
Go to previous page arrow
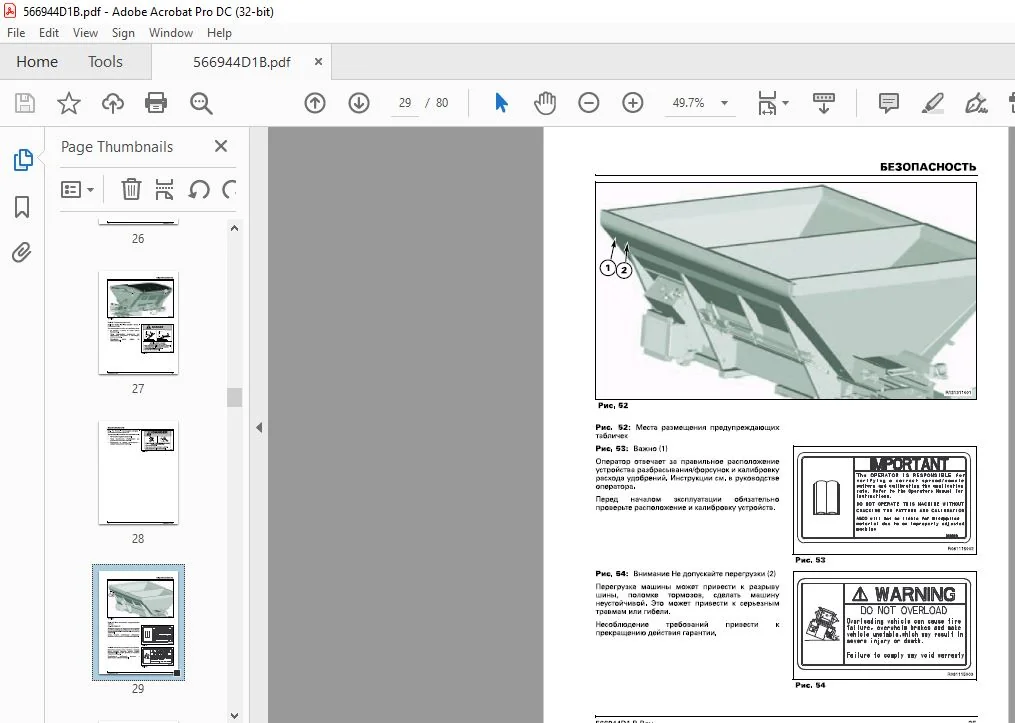pos(315,103)
